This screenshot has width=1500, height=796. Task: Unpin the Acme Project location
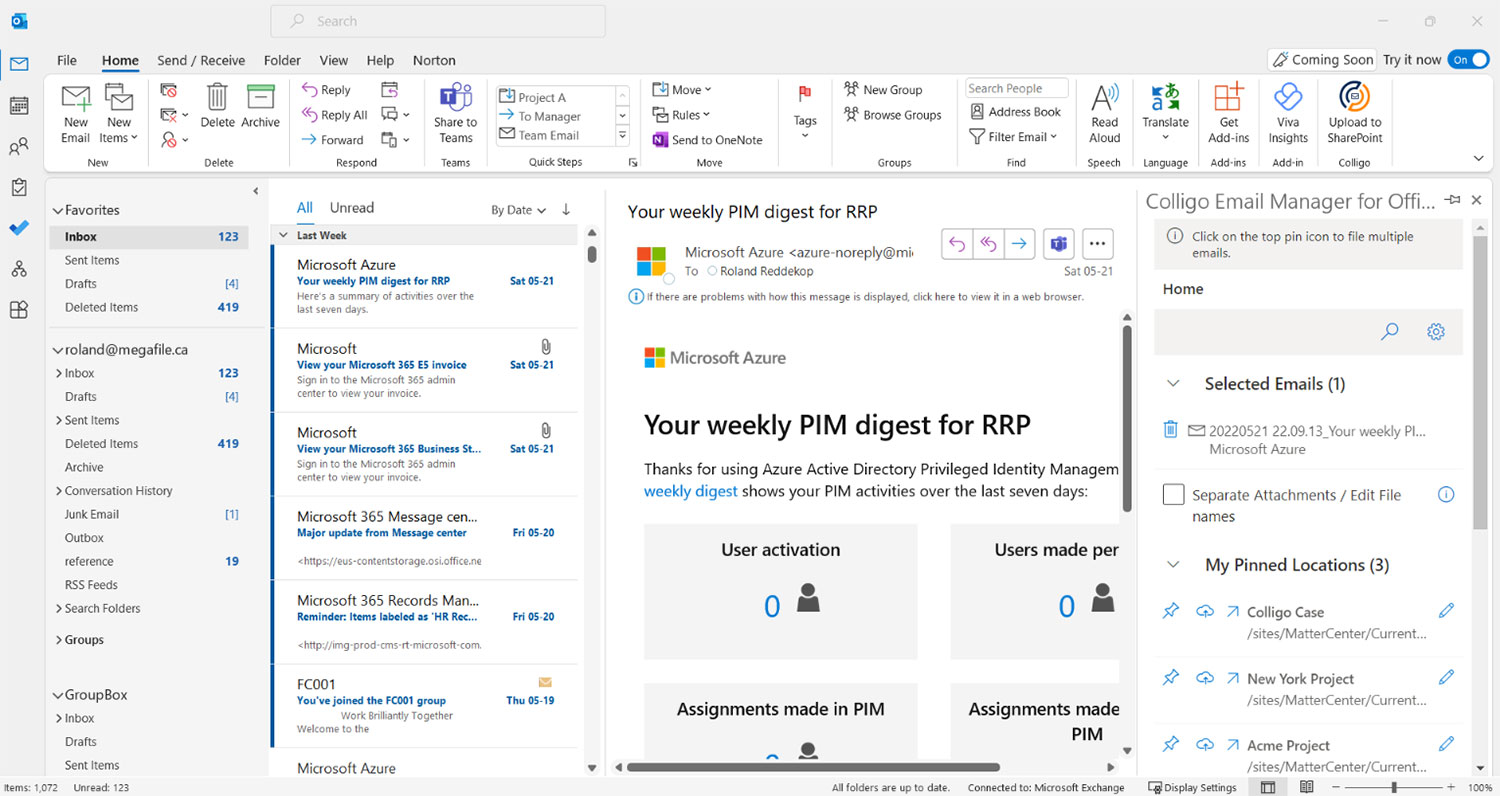click(1171, 744)
